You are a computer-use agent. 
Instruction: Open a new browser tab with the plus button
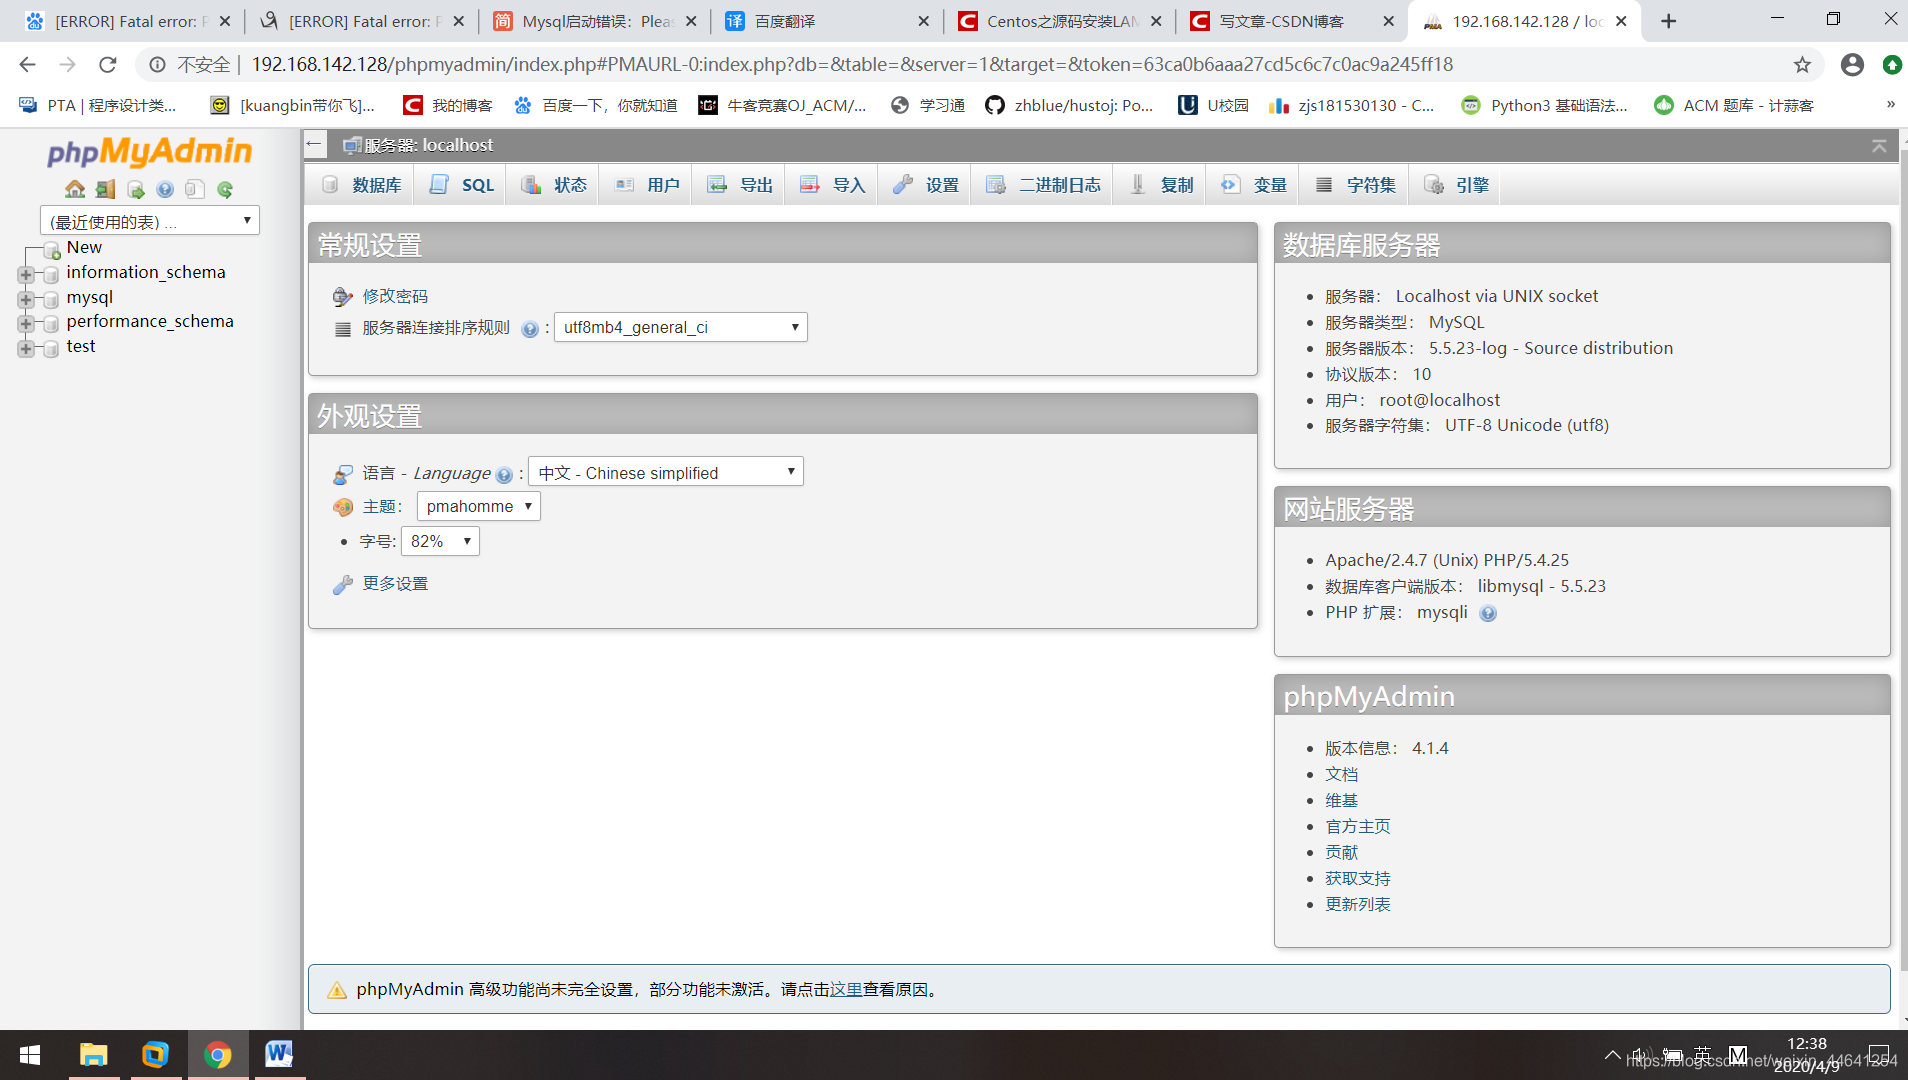click(x=1668, y=21)
